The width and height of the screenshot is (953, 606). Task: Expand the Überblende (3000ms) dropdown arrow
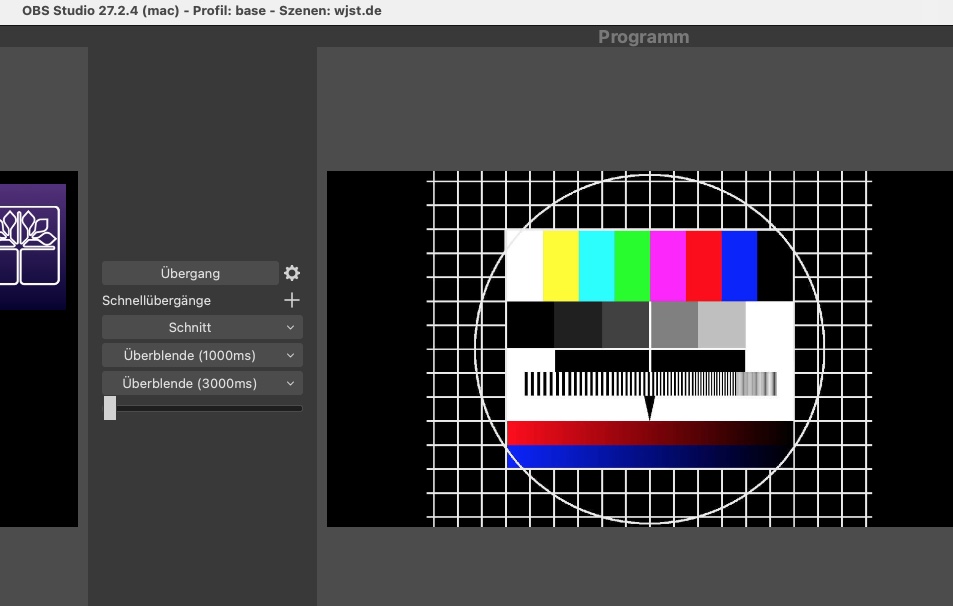point(291,384)
